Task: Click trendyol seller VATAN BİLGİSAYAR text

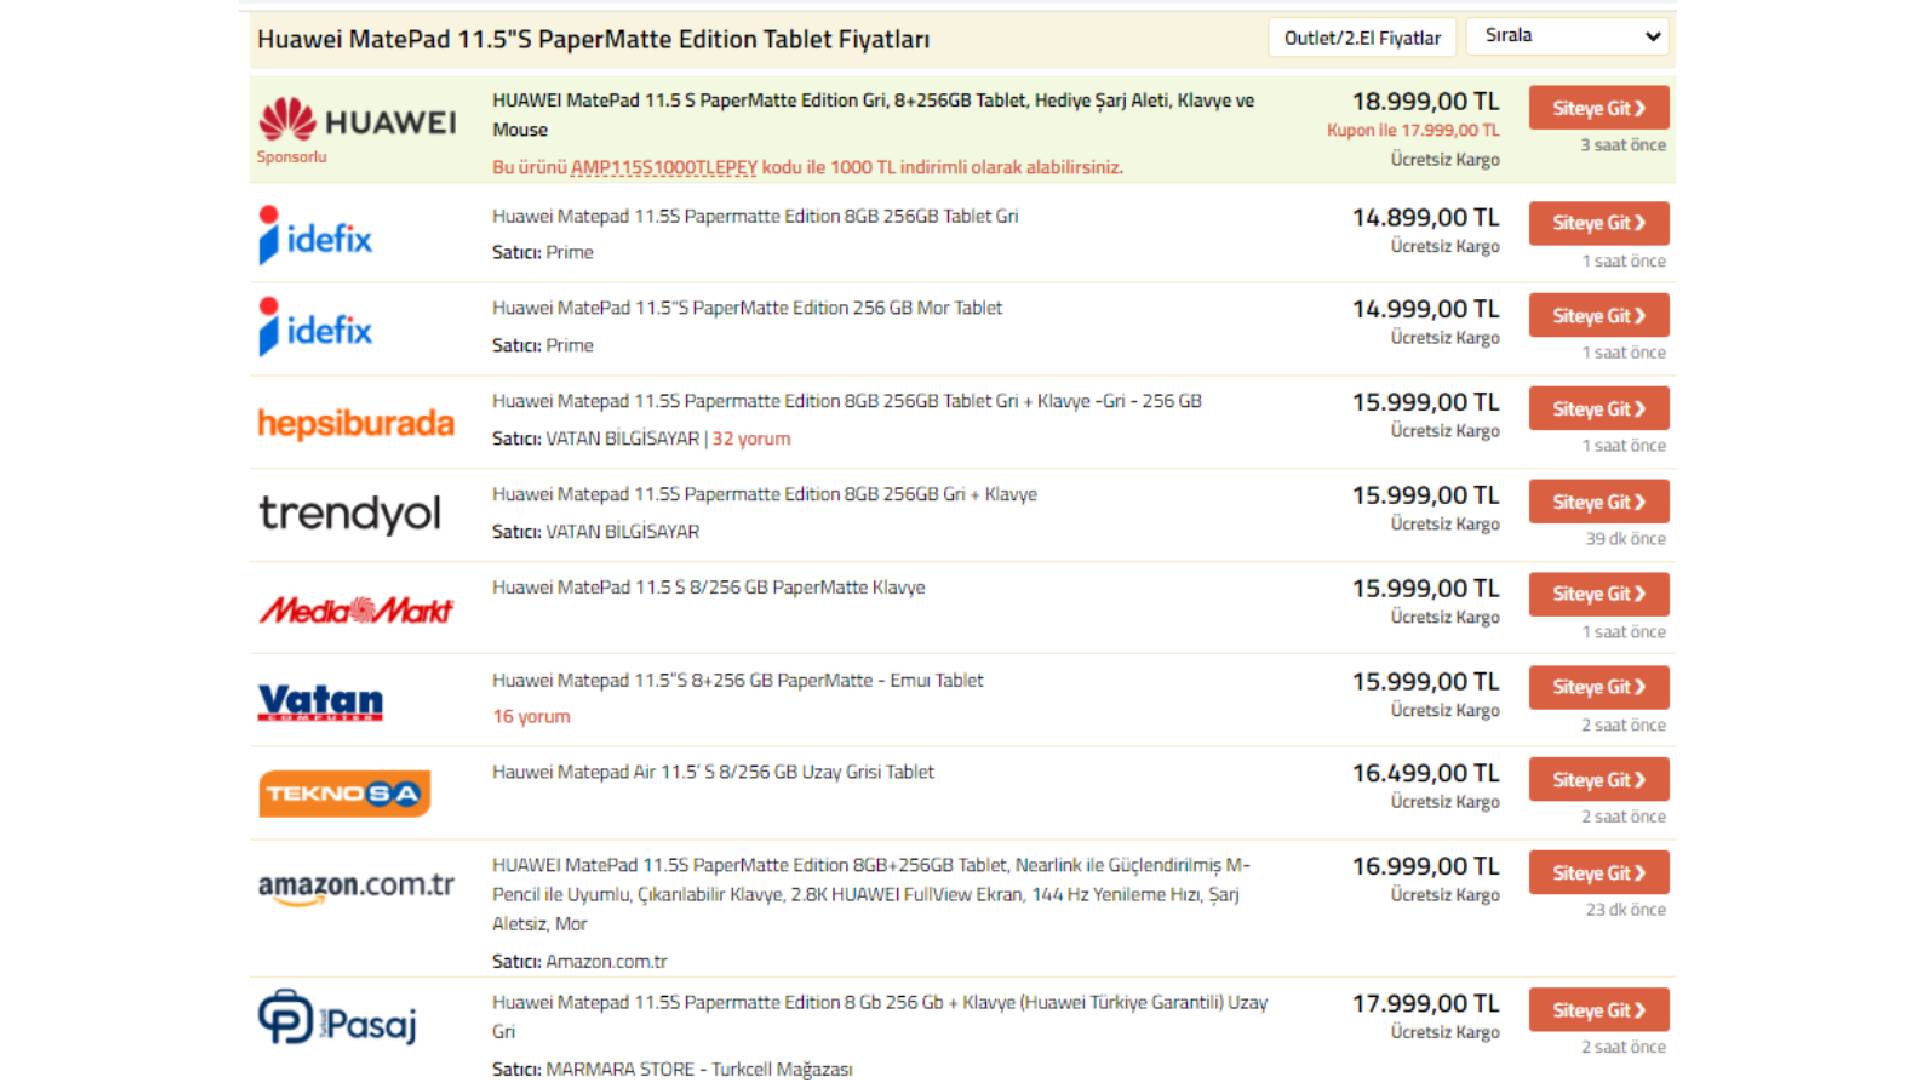Action: tap(622, 531)
